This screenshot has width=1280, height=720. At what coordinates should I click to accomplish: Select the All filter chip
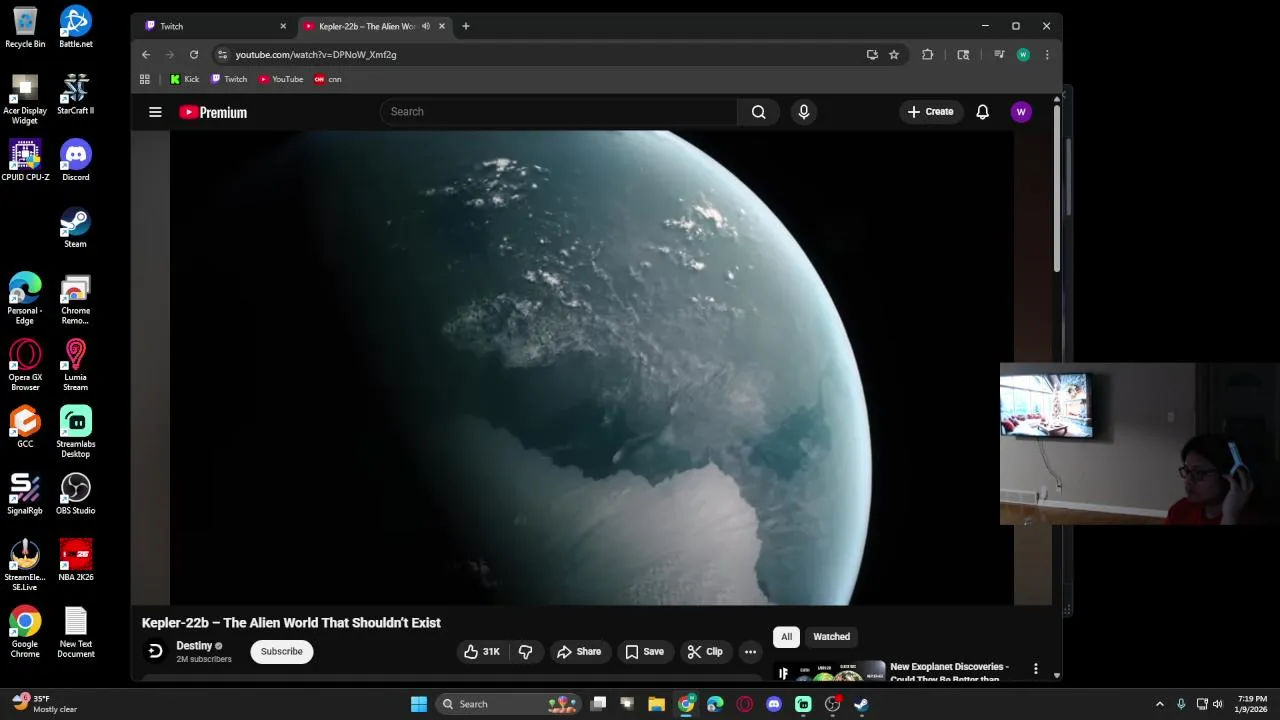786,637
